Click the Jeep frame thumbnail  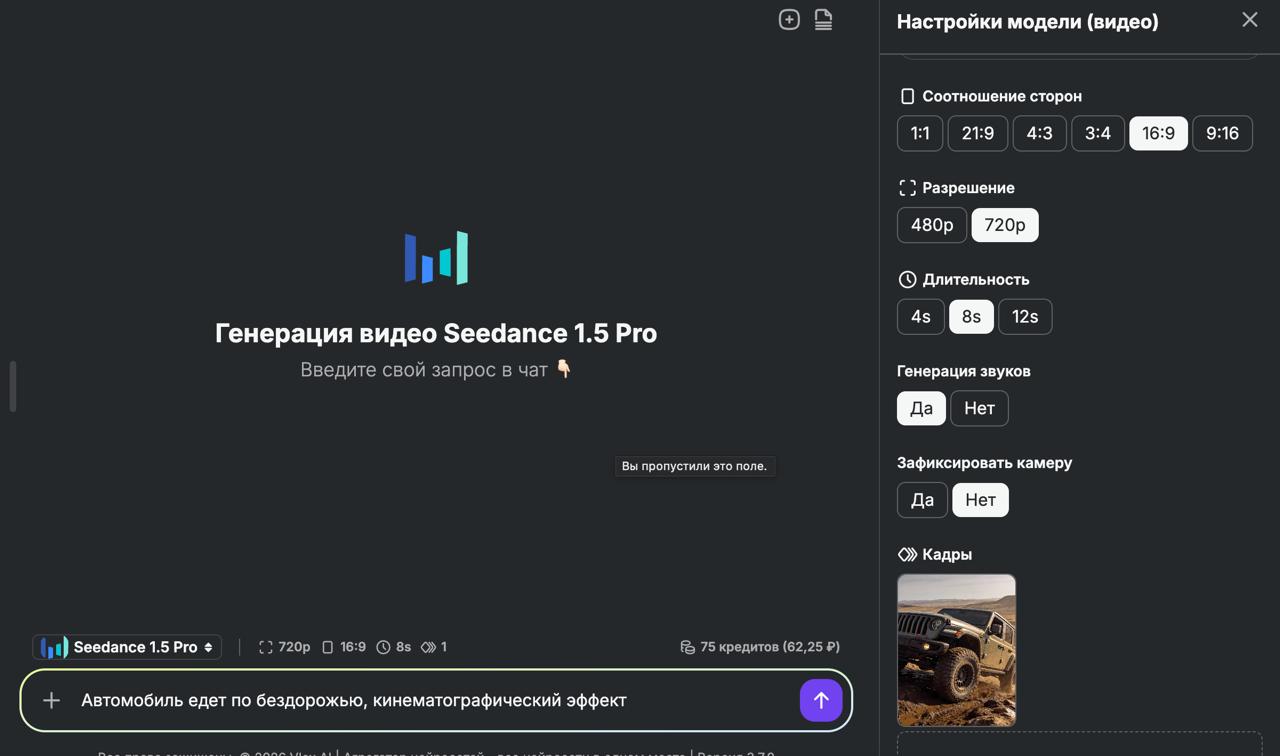(956, 650)
